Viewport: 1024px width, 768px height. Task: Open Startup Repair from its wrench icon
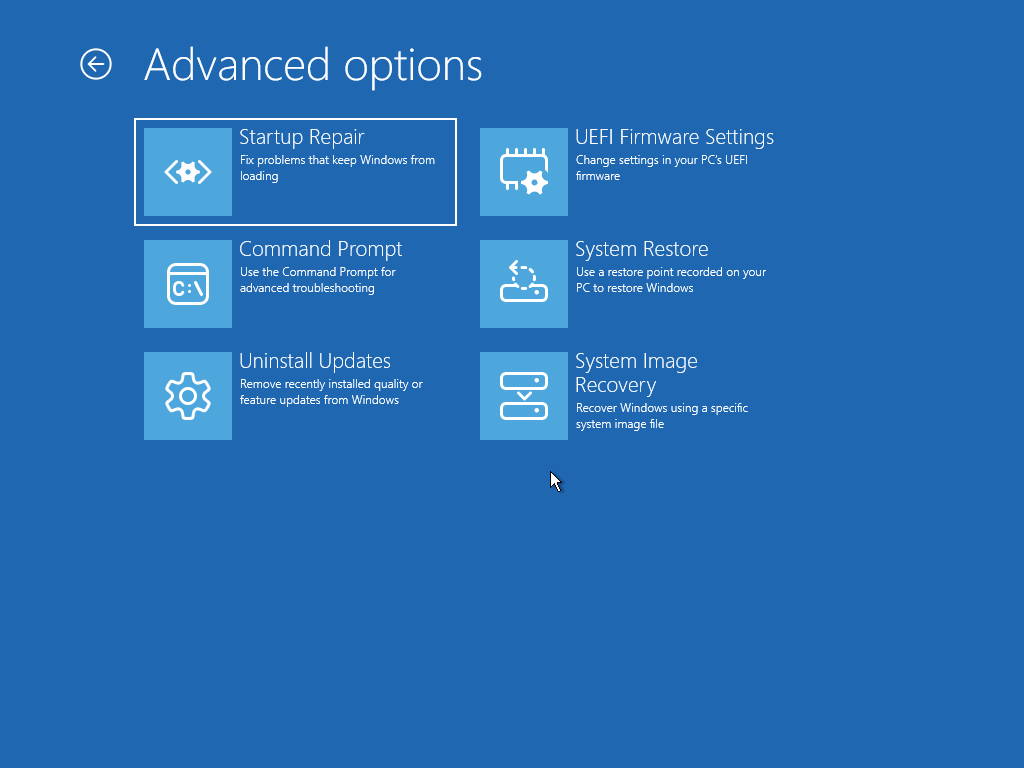(x=188, y=171)
